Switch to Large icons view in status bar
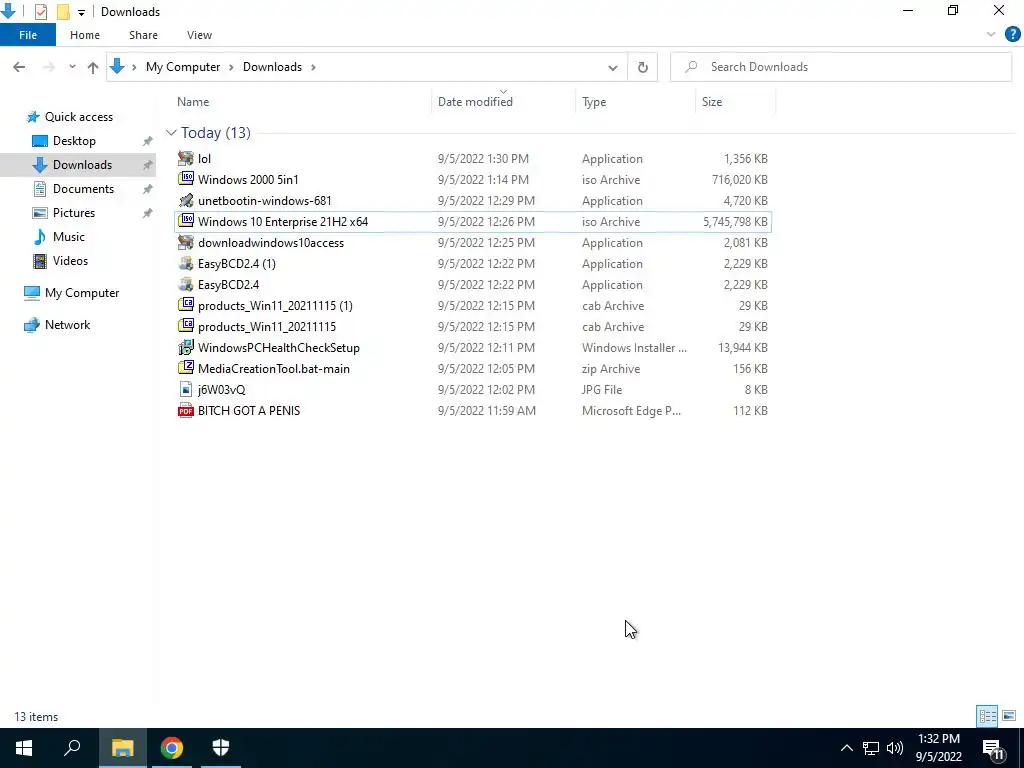Viewport: 1024px width, 768px height. click(x=1009, y=716)
